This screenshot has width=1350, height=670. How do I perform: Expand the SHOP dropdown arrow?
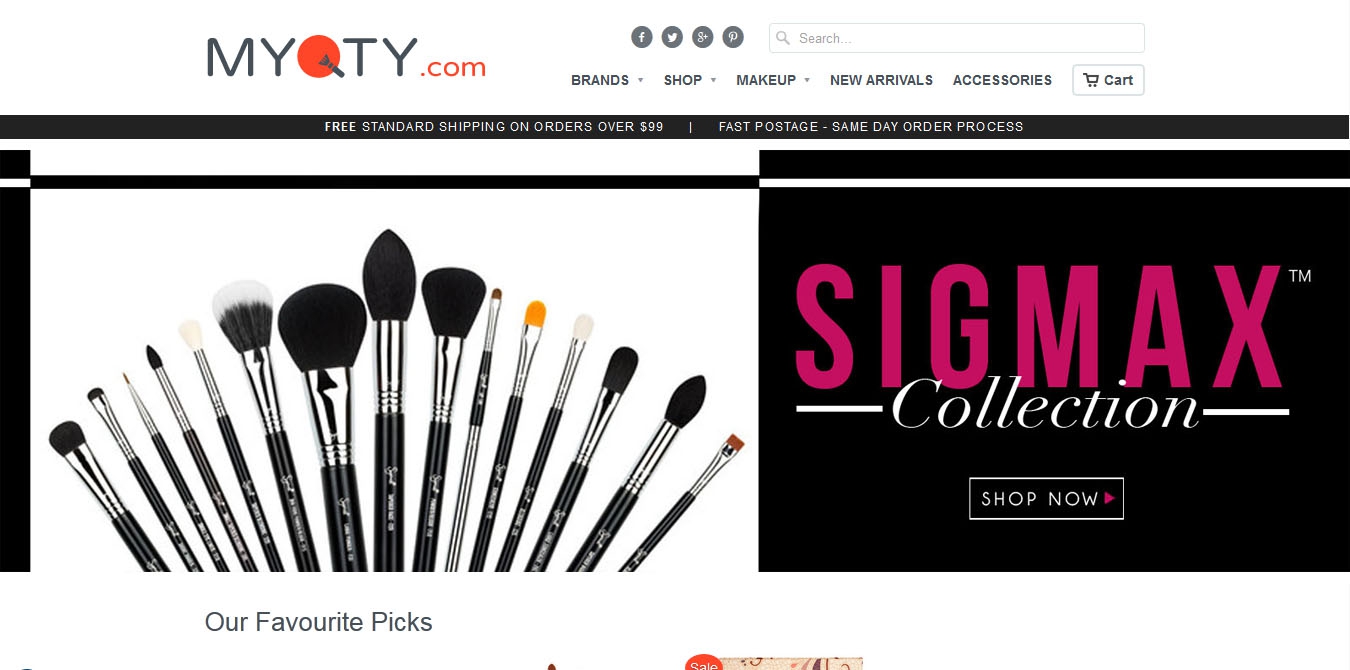click(713, 80)
